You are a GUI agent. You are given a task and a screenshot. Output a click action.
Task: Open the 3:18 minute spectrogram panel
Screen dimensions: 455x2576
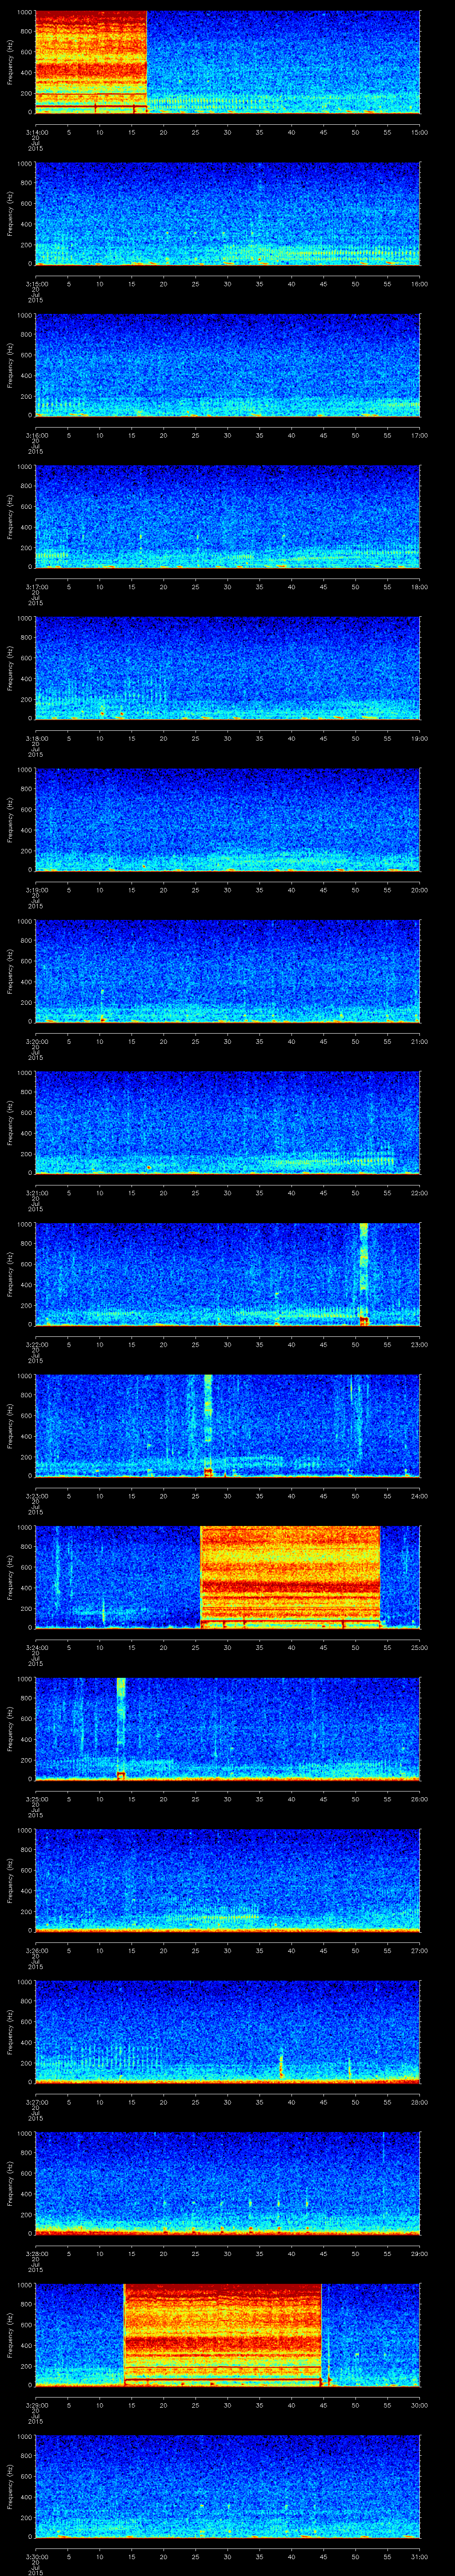coord(228,668)
